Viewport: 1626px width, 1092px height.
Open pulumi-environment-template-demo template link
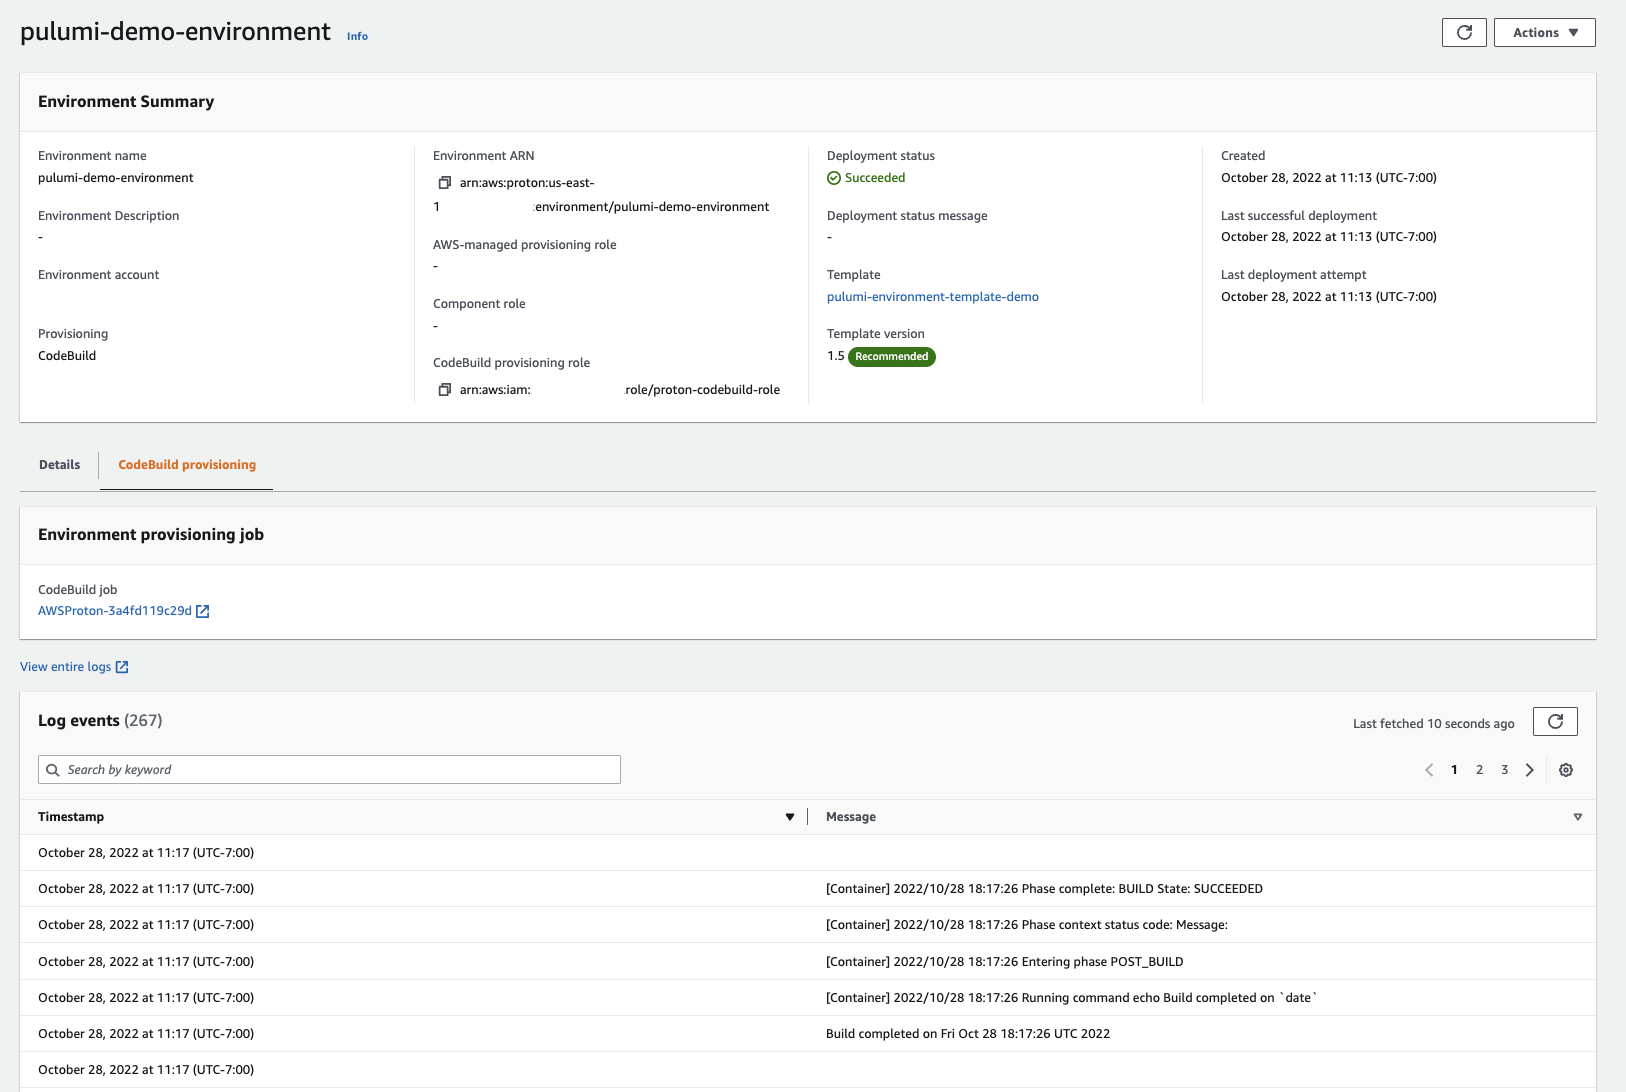coord(932,297)
